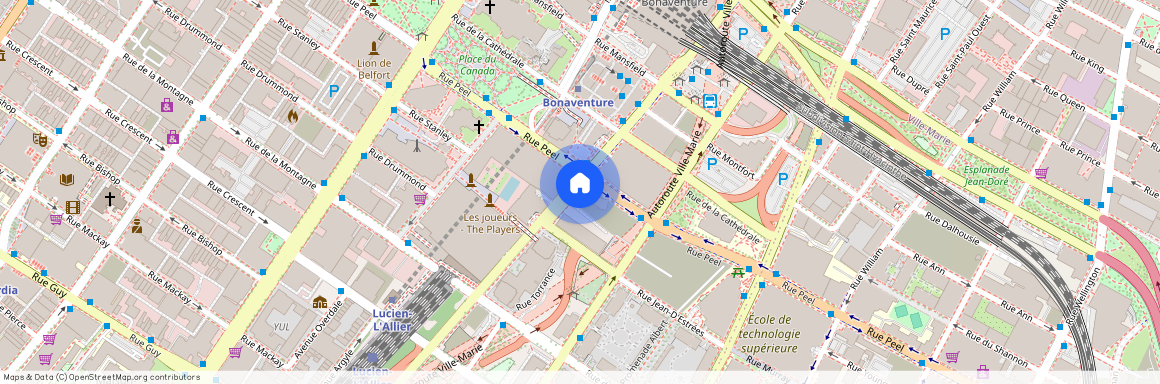
Task: Select the fire station flame icon
Action: (x=293, y=116)
